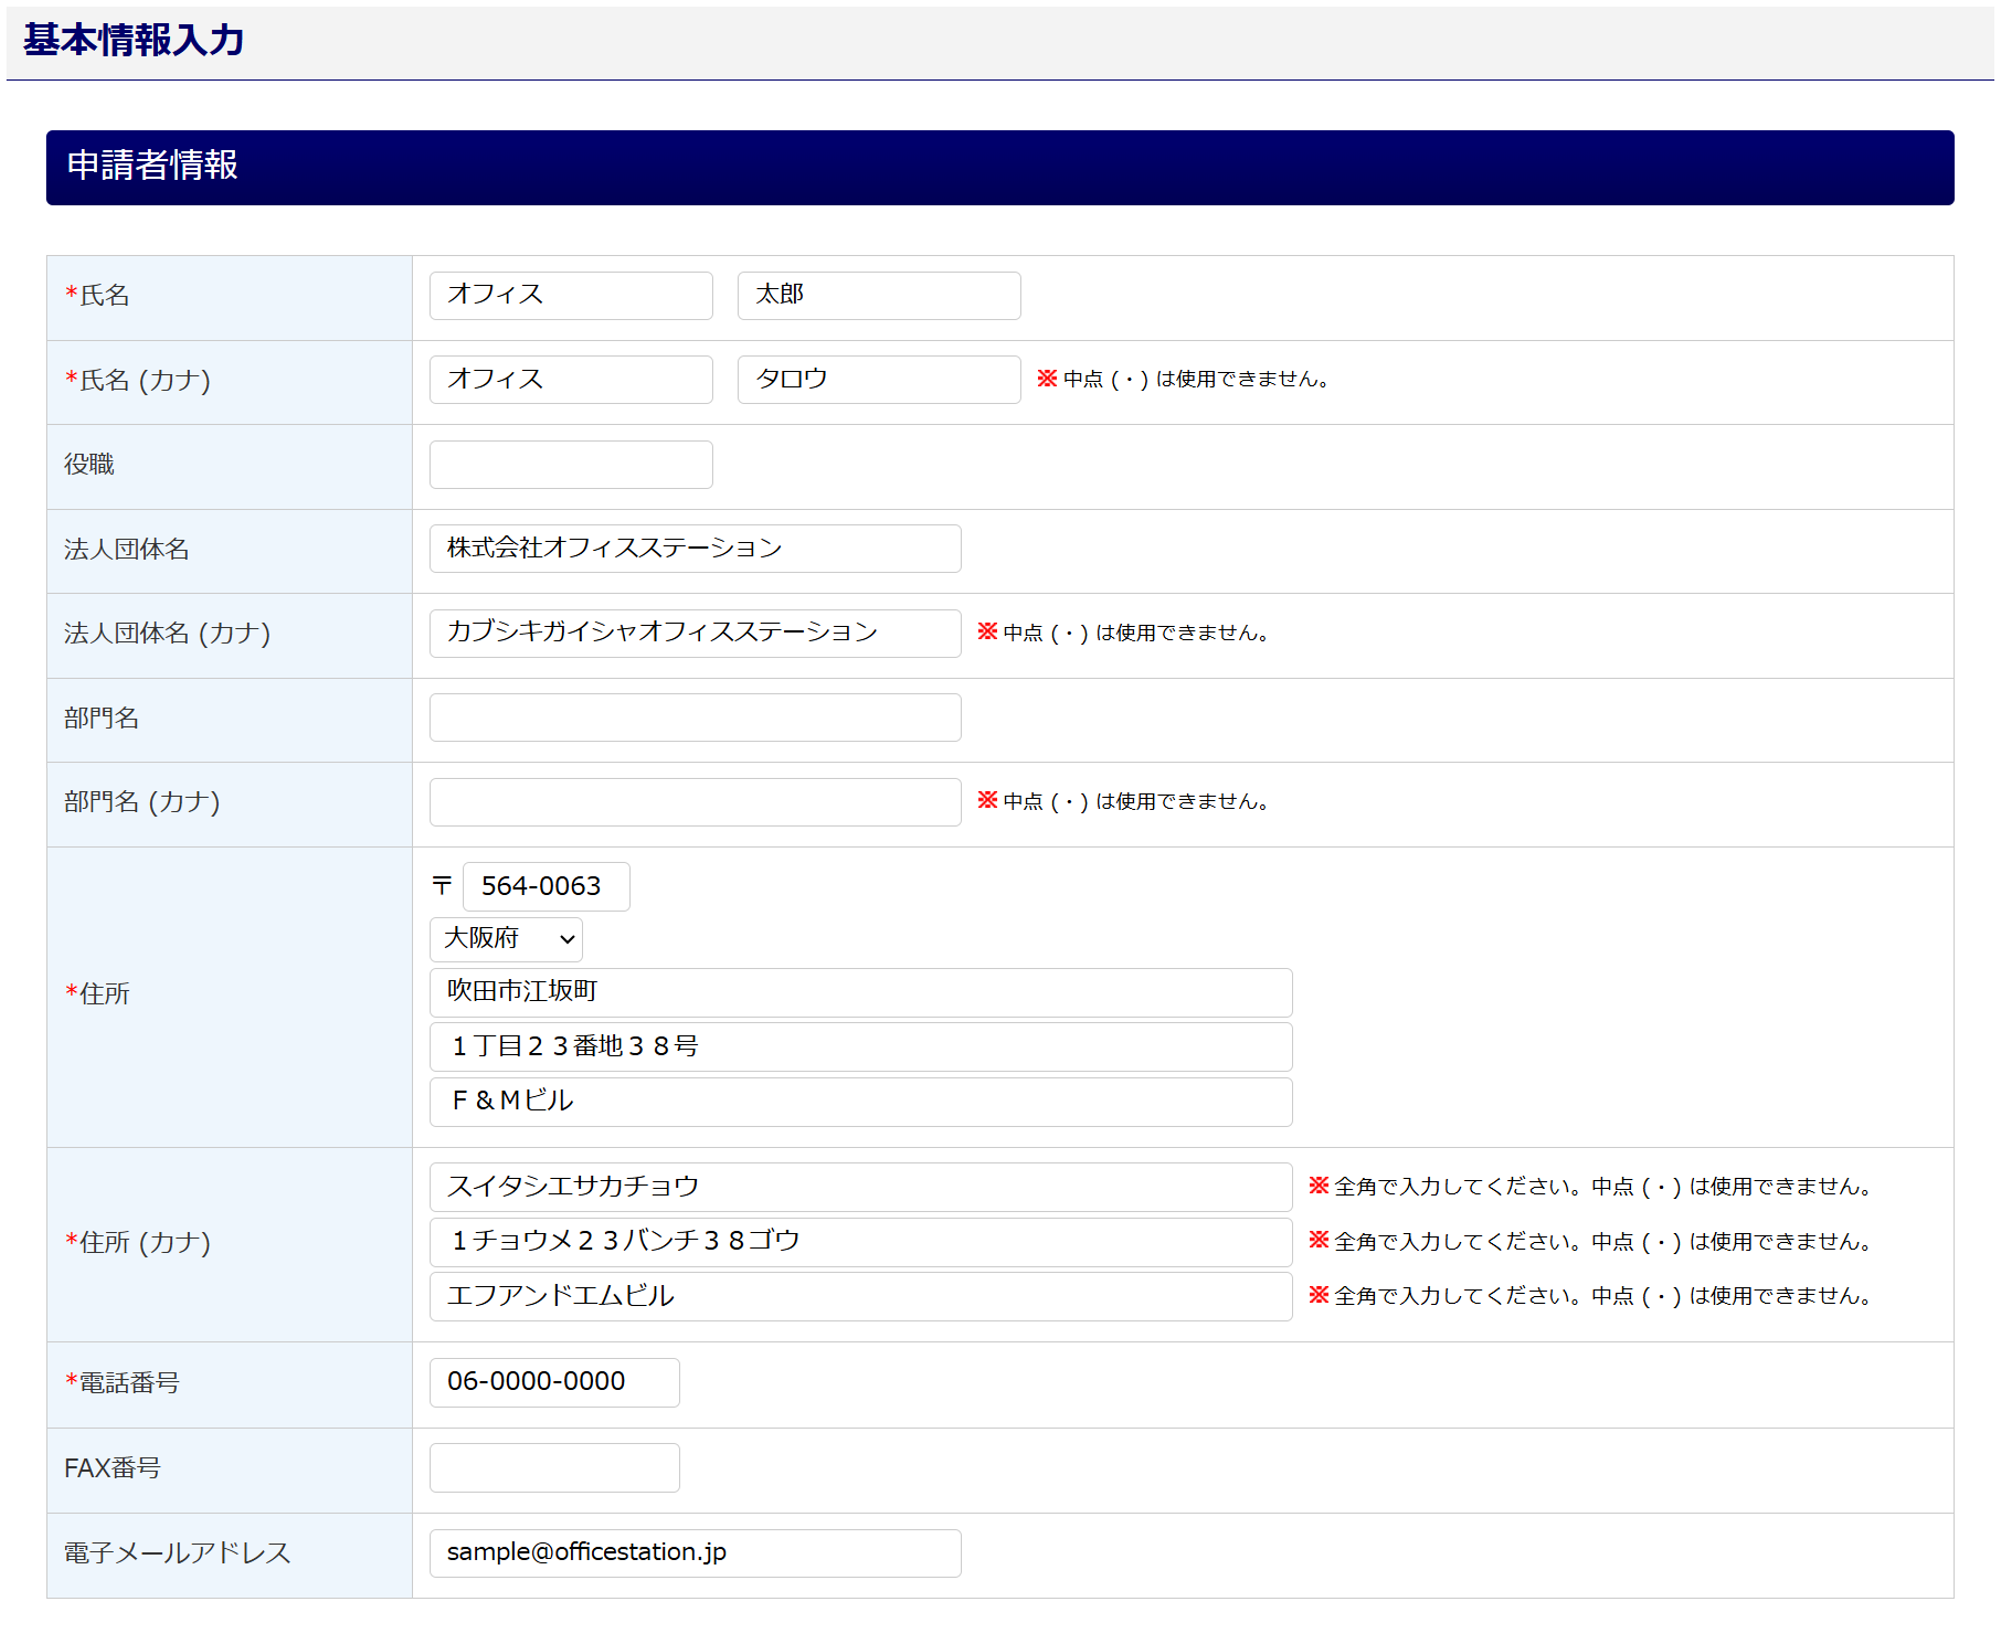Click the 法人団体名 field with 株式会社オフィスステーション
This screenshot has width=2001, height=1633.
tap(694, 548)
